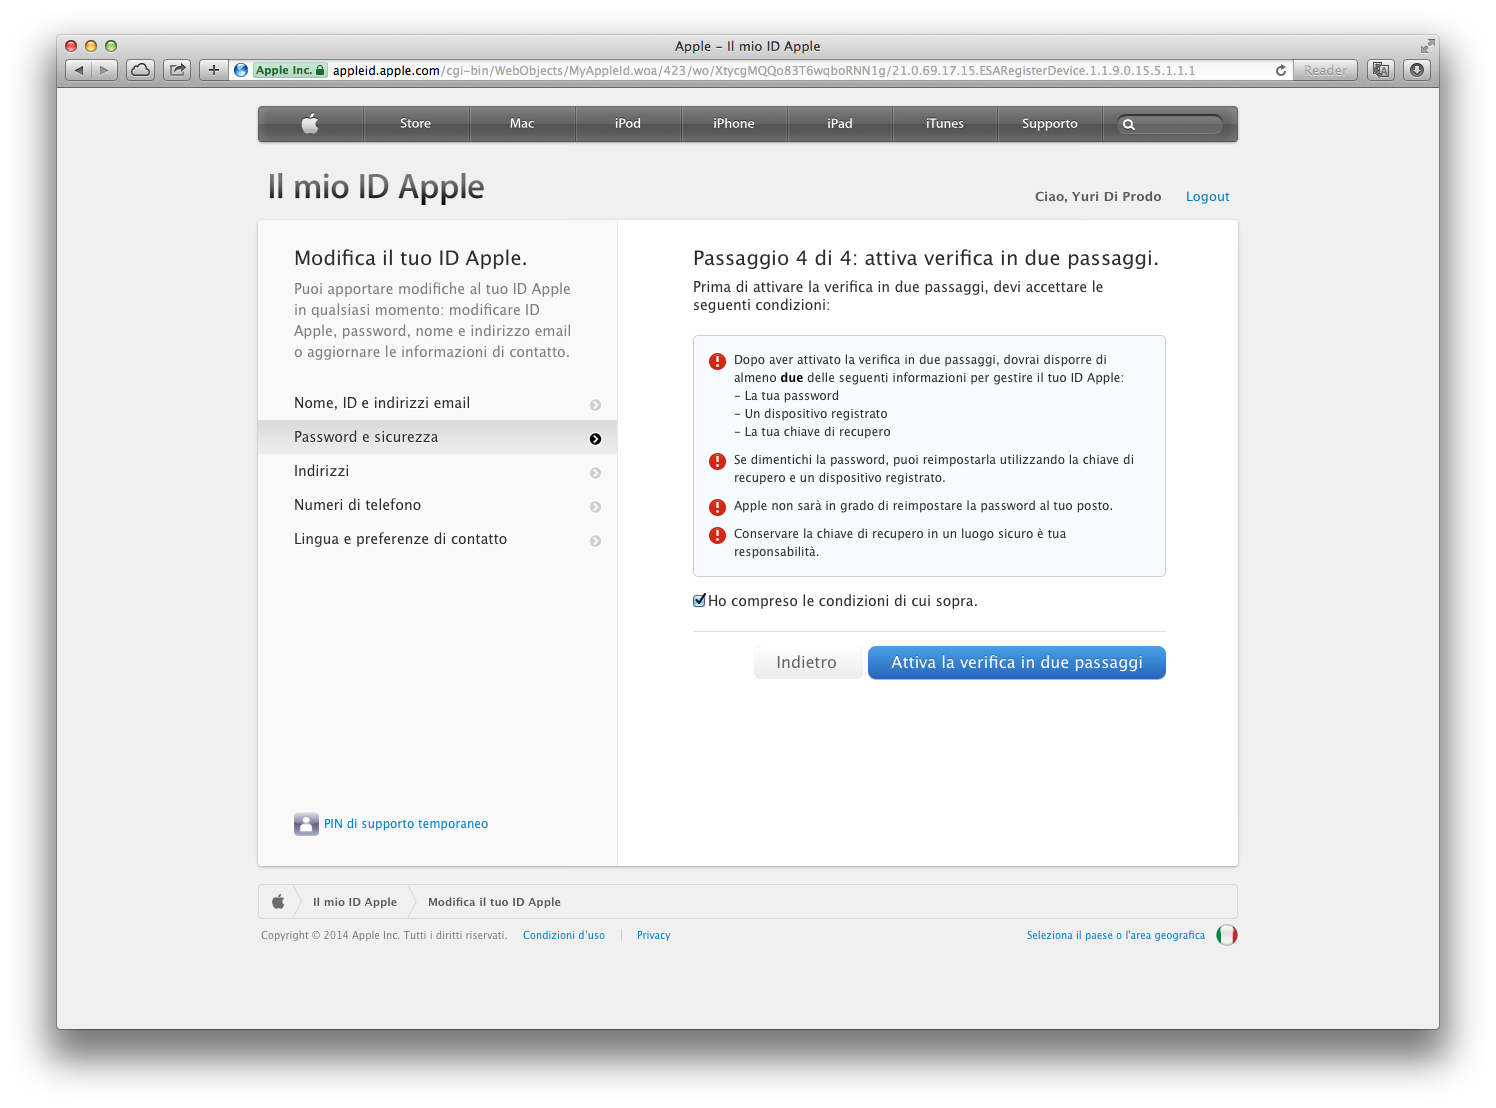Screen dimensions: 1496x1108
Task: Open the PIN di supporto temporaneo link
Action: 406,824
